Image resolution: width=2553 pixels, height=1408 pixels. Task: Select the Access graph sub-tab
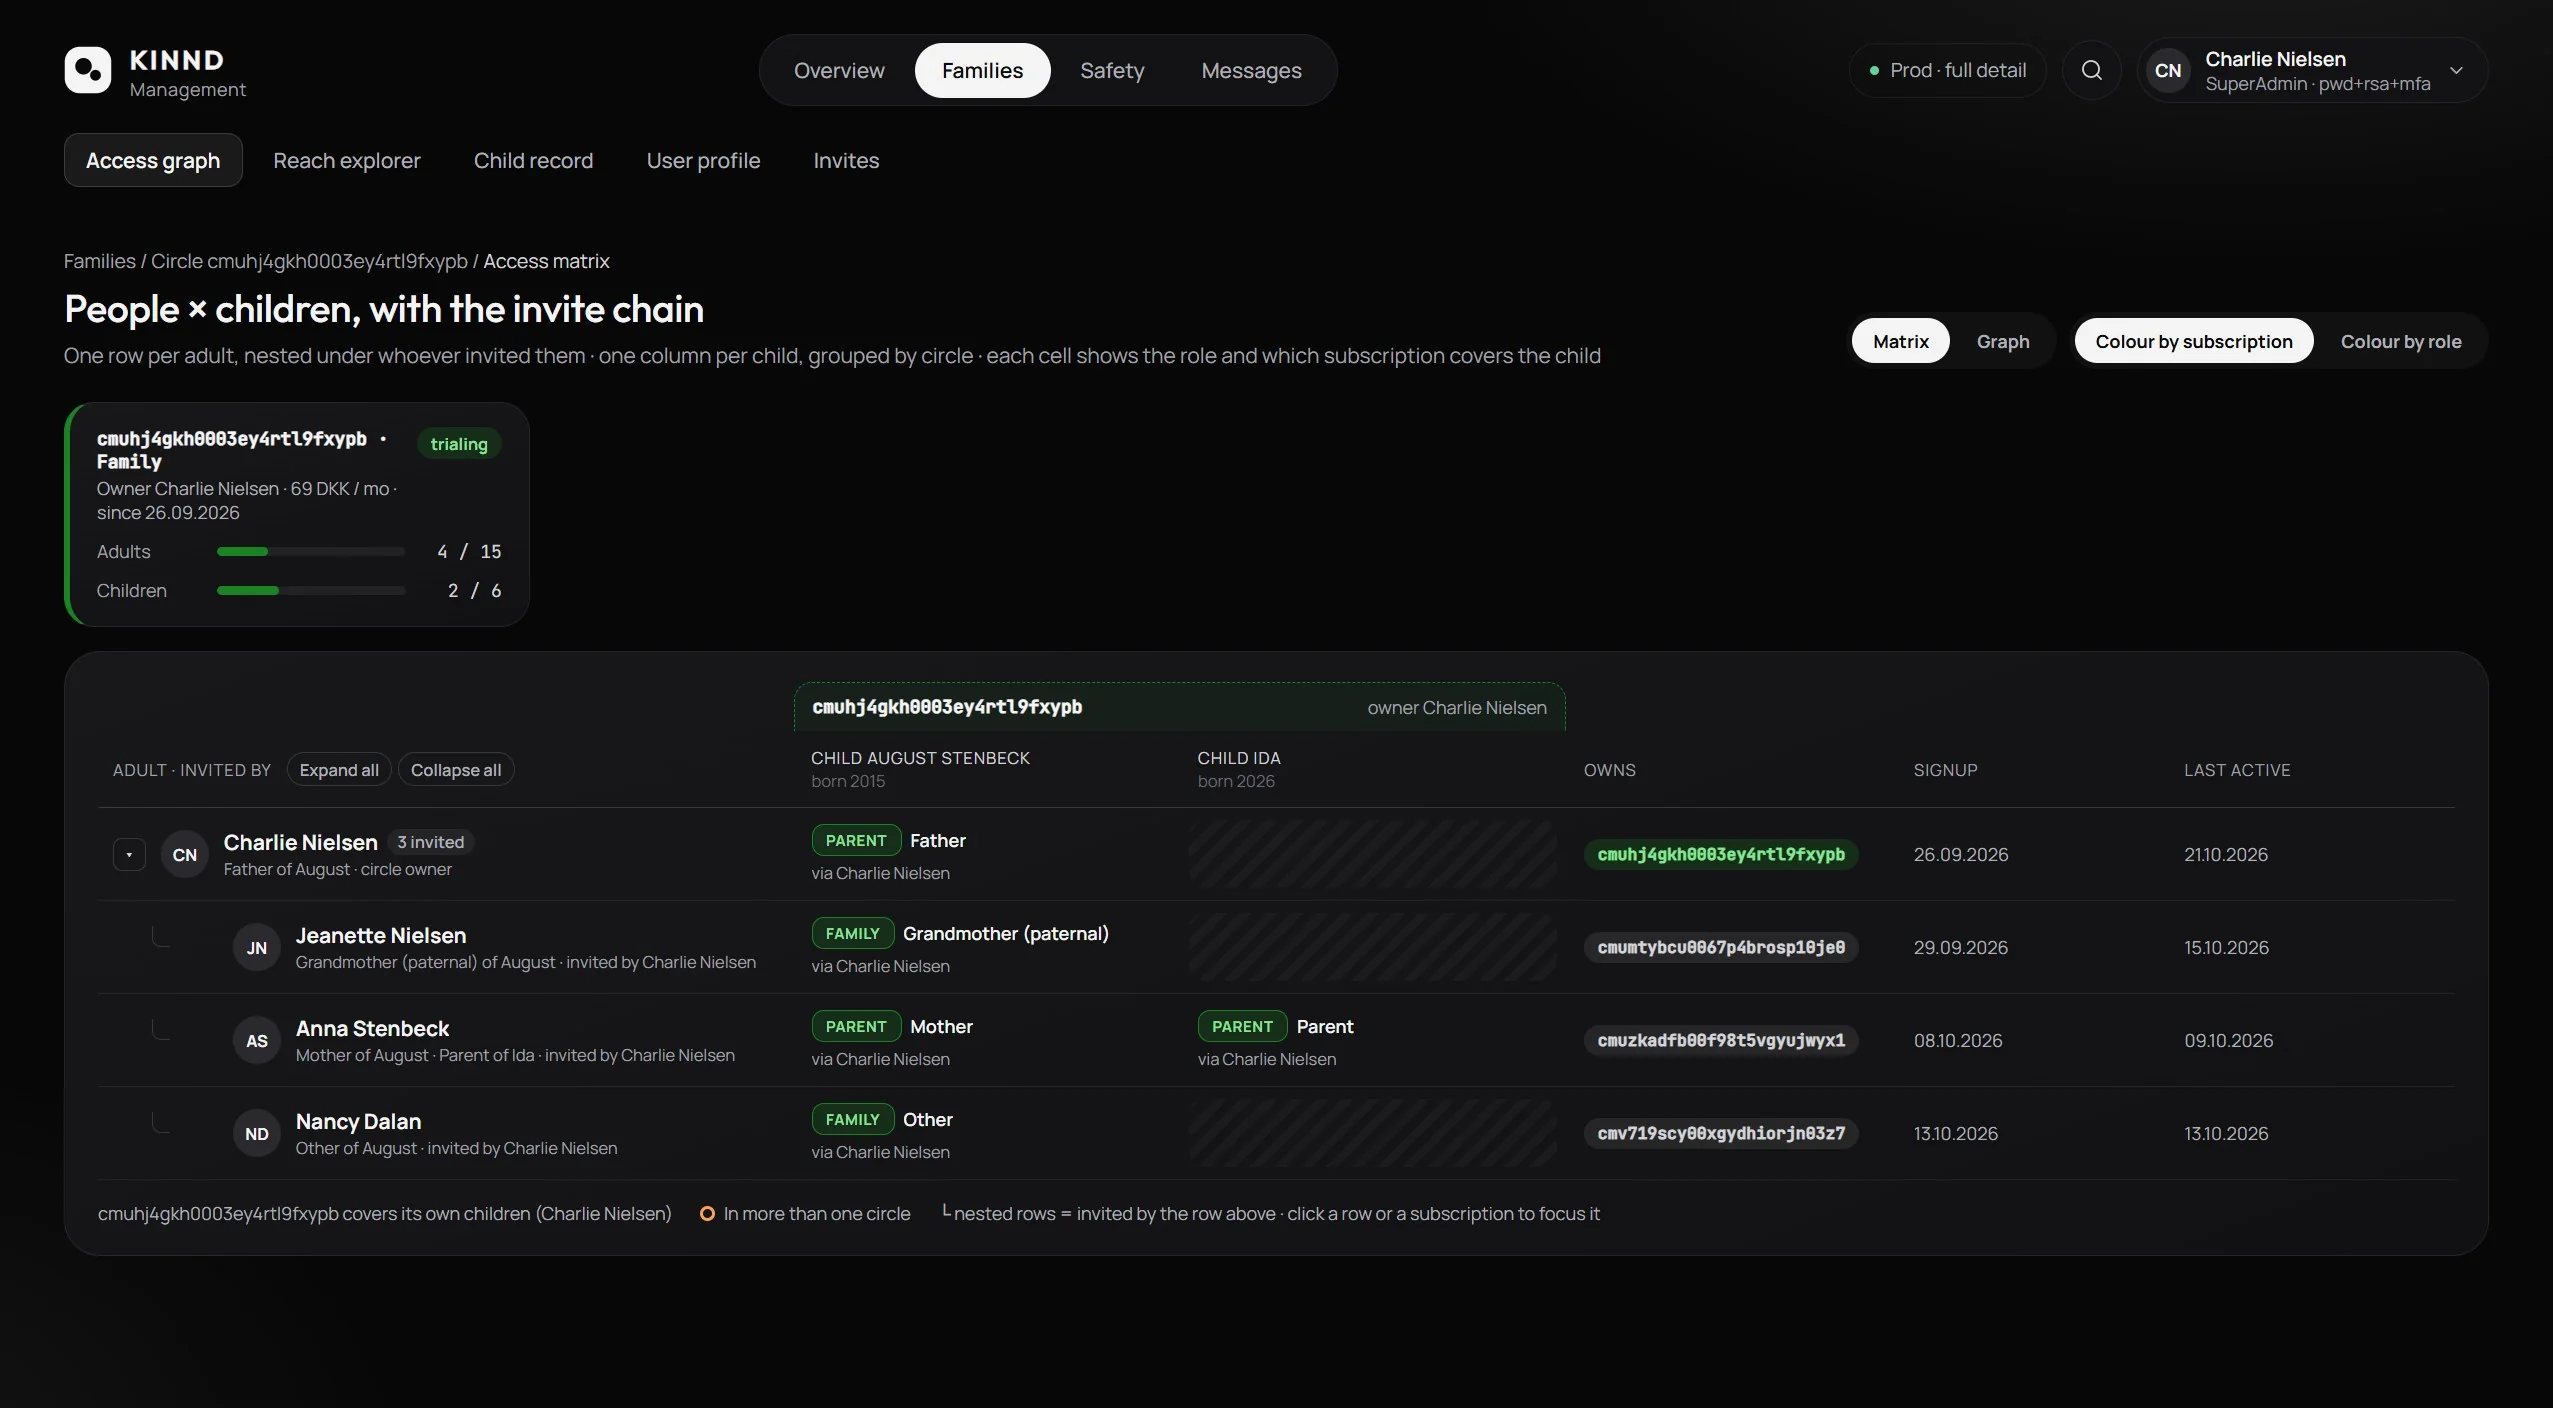(153, 160)
